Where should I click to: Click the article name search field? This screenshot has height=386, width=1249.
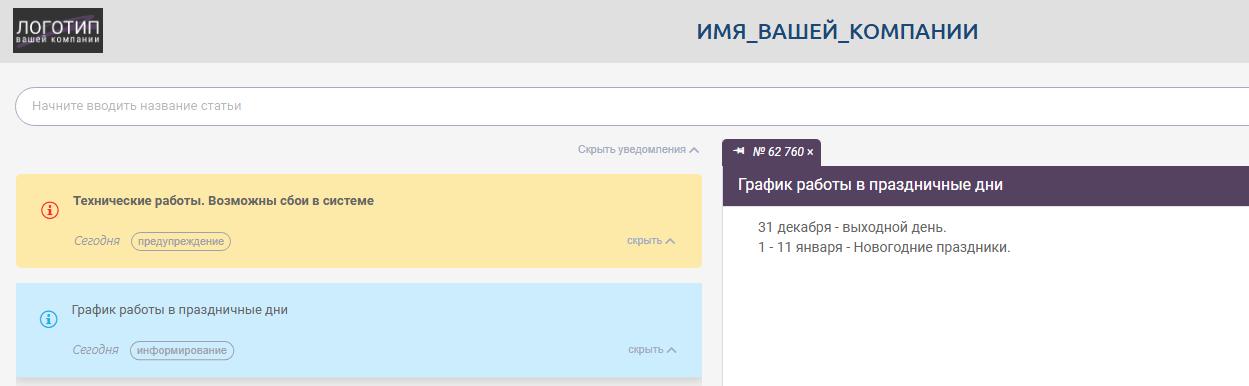[632, 106]
